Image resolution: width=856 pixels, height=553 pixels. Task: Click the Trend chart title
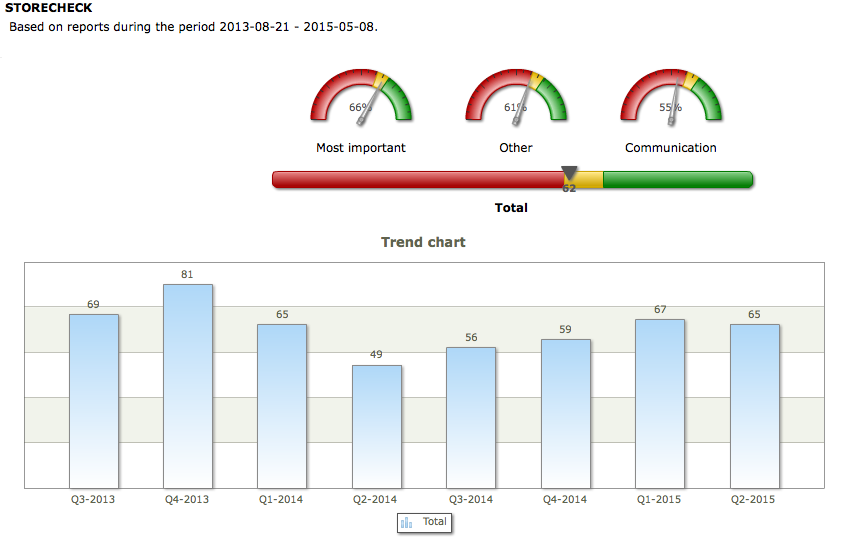[x=423, y=242]
